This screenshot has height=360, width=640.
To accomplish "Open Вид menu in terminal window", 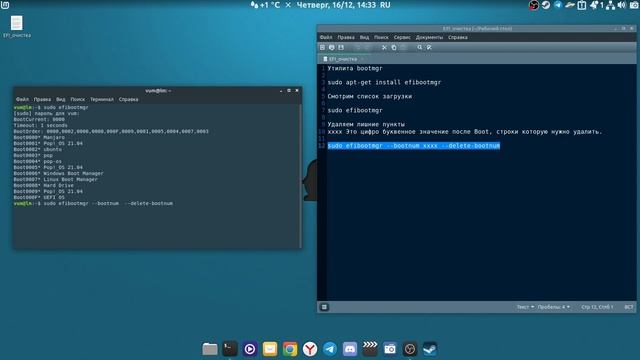I will (60, 99).
